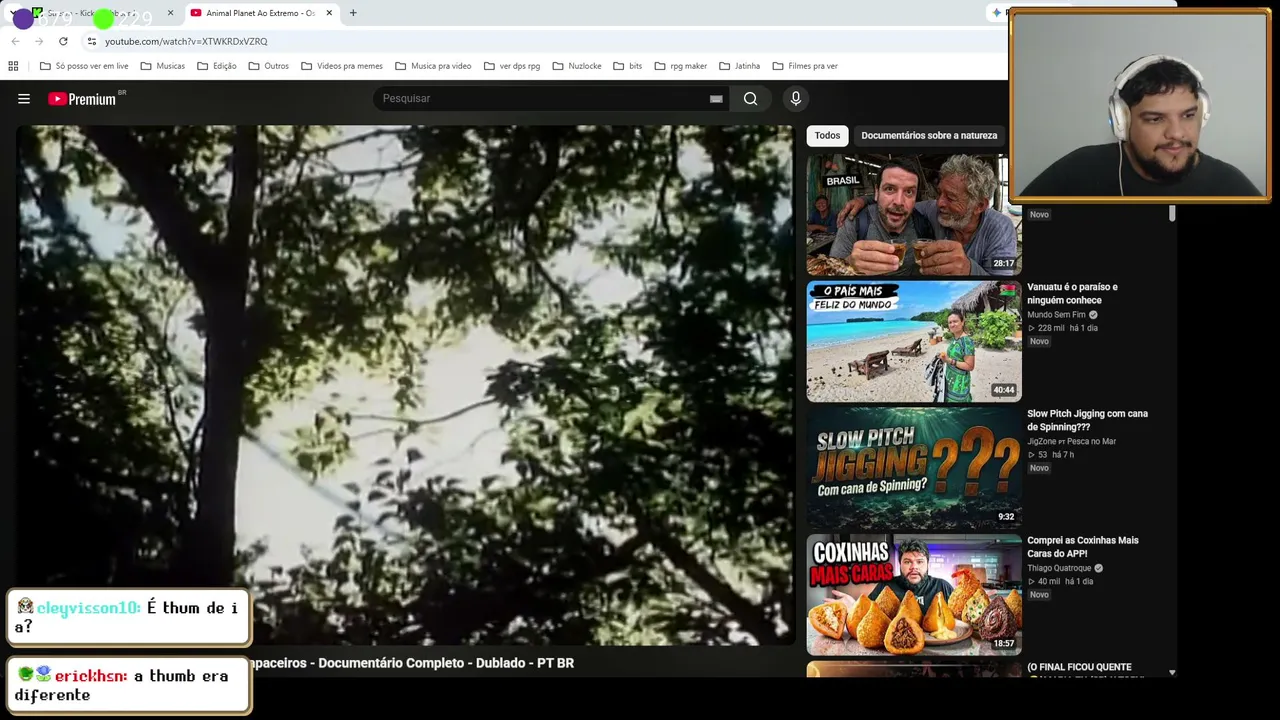Open the 'ver dps rpg' bookmark folder

coord(511,66)
